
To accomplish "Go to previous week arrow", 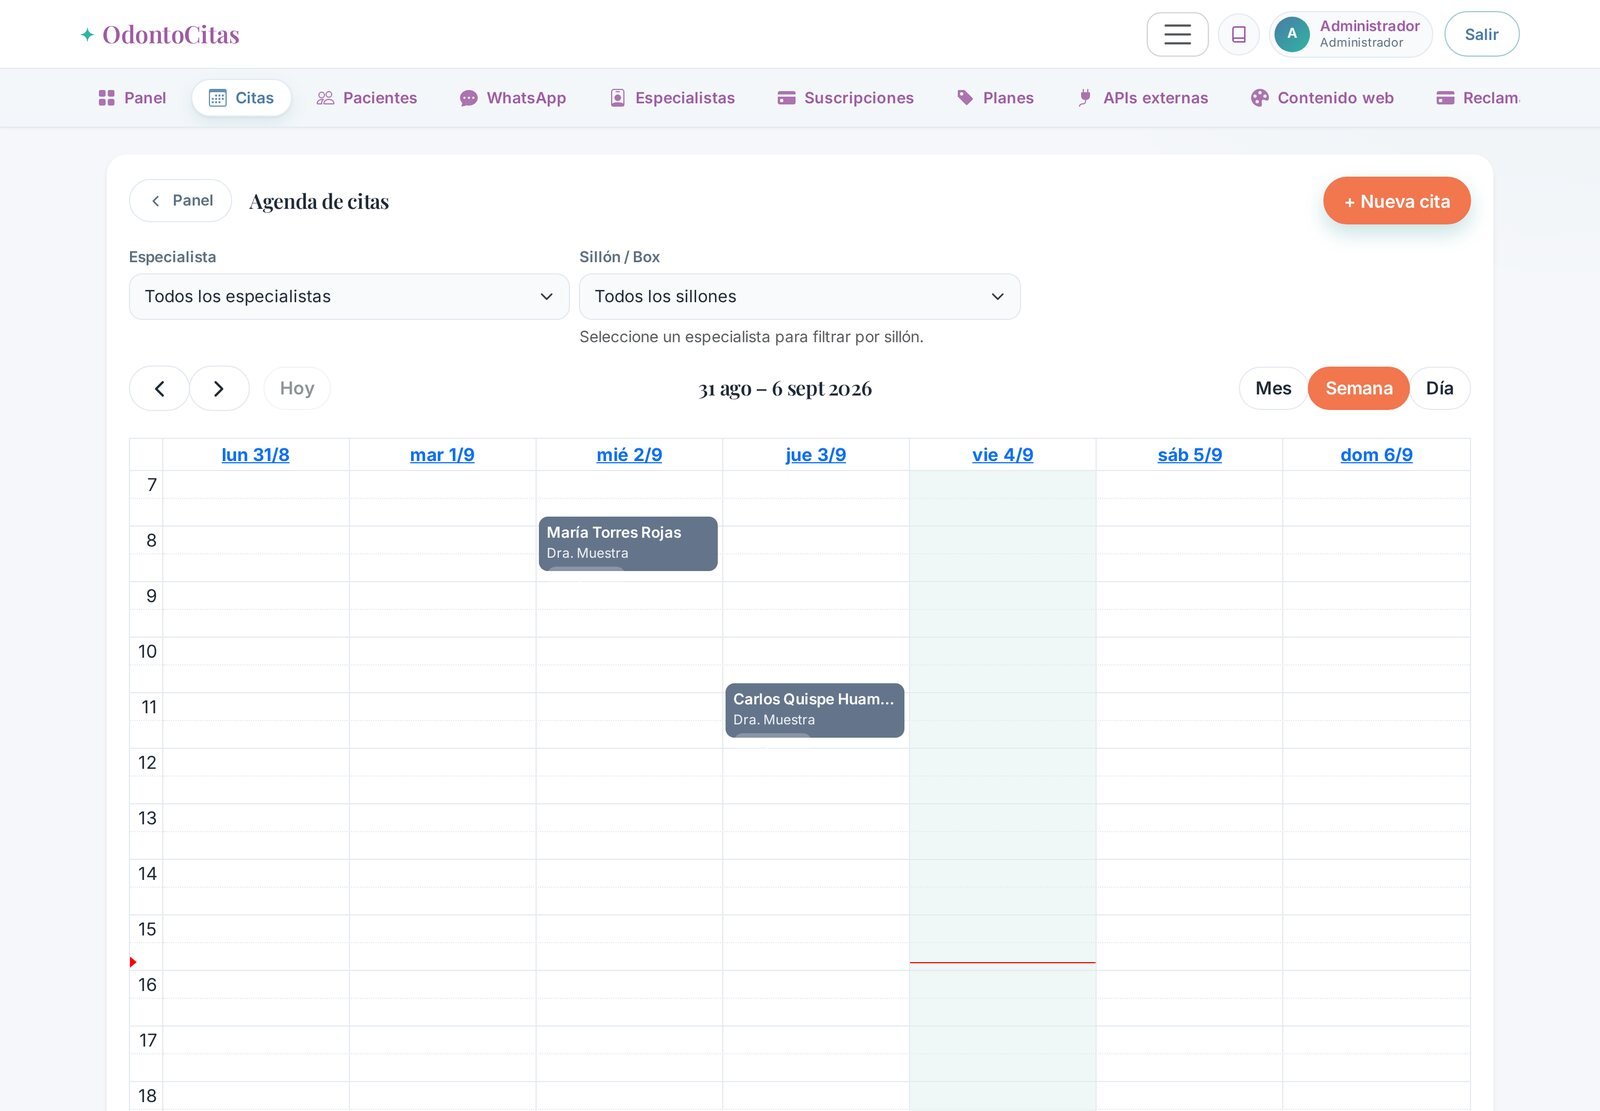I will [159, 388].
